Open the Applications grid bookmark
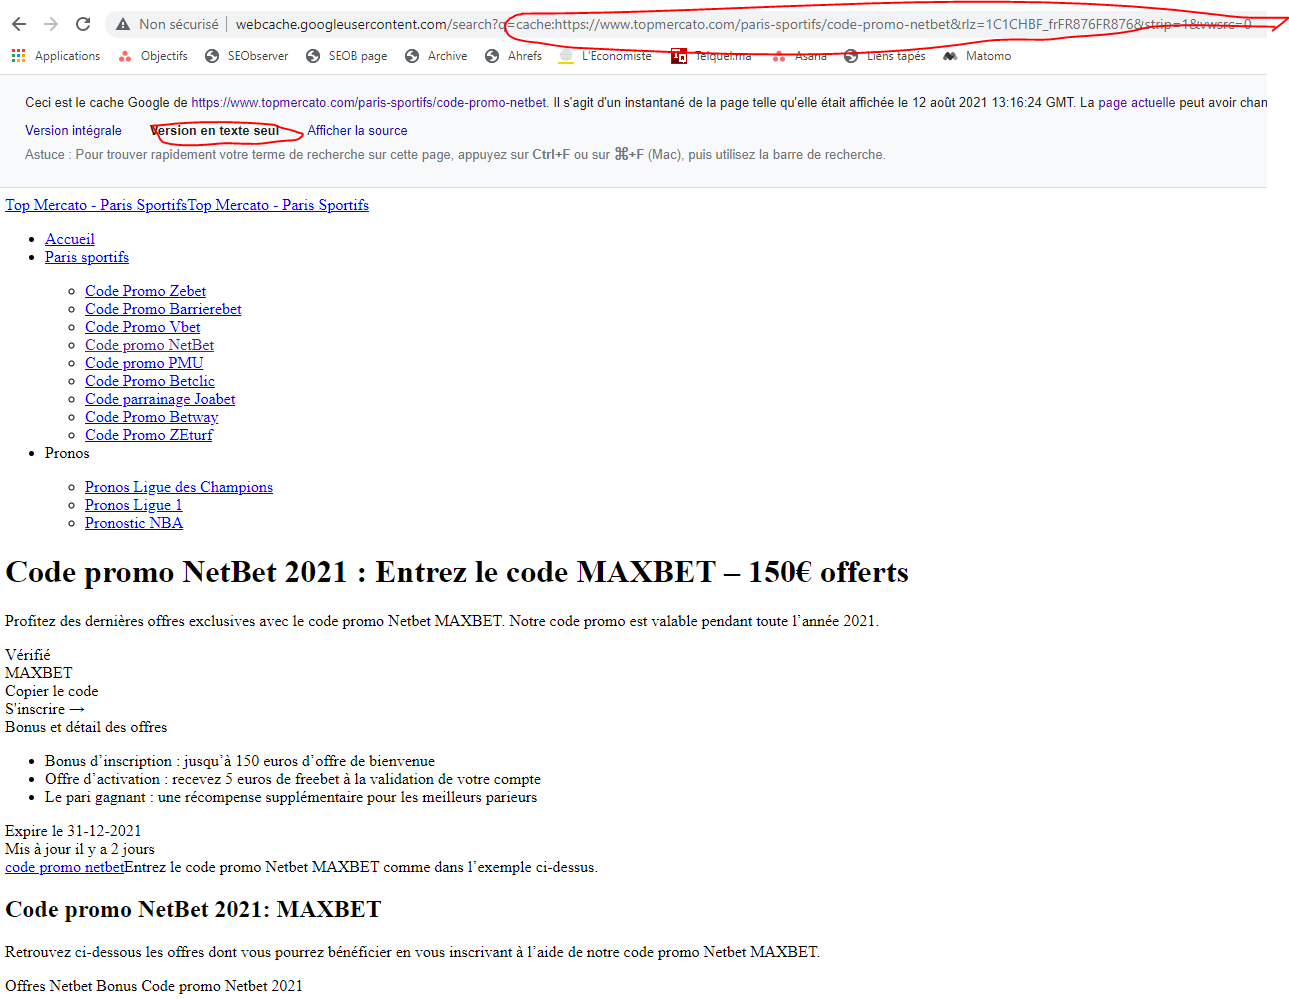 pyautogui.click(x=56, y=56)
